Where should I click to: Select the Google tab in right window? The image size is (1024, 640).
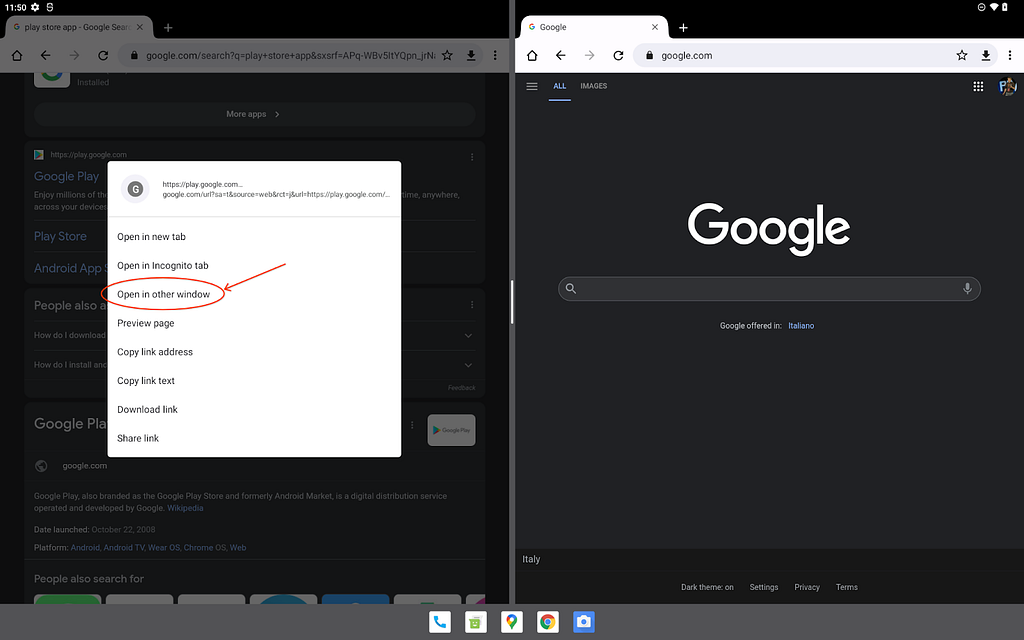pos(594,27)
